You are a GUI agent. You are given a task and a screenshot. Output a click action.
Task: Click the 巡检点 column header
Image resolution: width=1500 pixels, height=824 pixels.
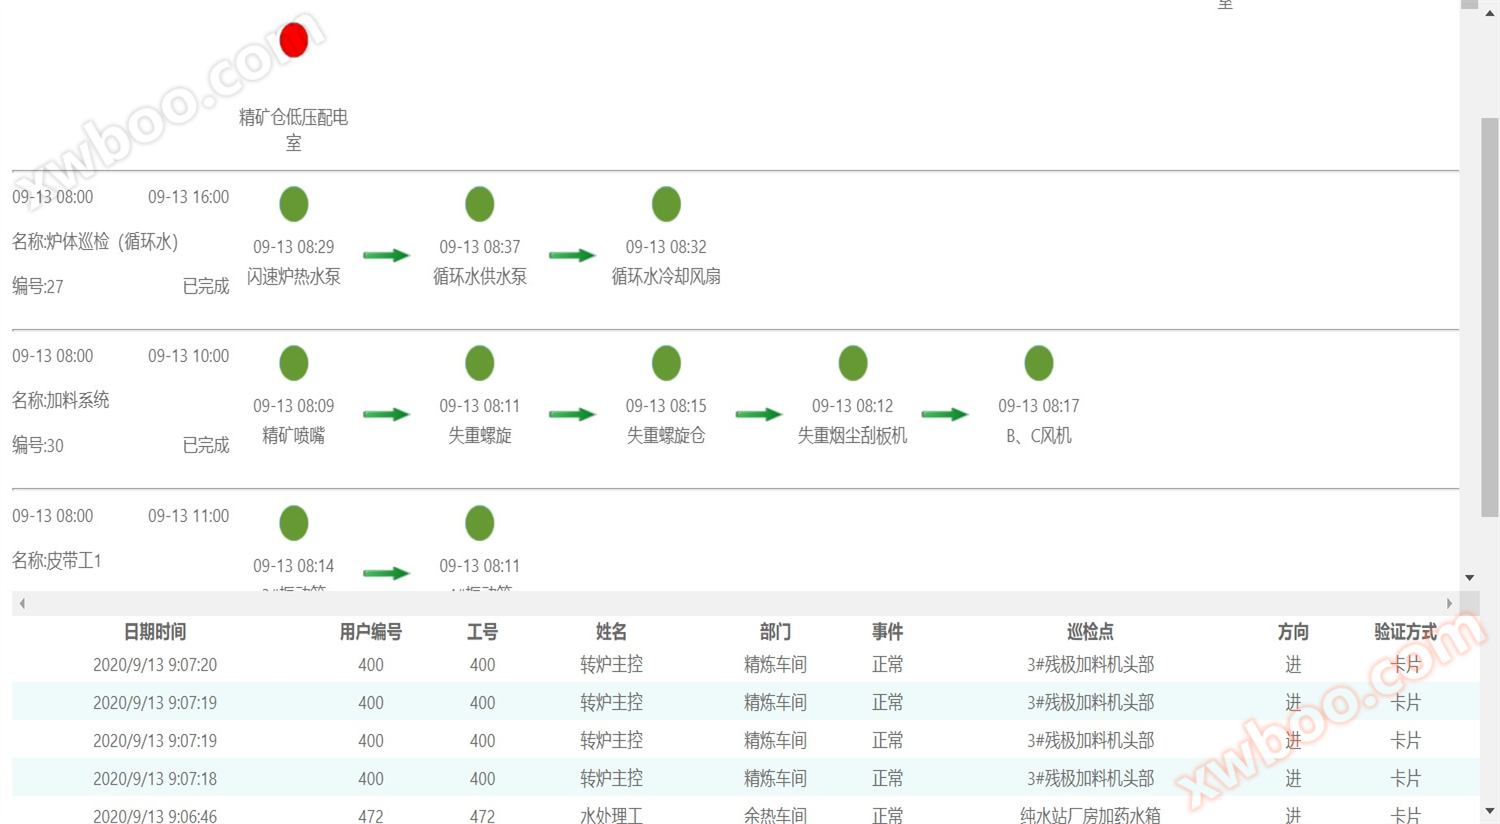pyautogui.click(x=1090, y=632)
